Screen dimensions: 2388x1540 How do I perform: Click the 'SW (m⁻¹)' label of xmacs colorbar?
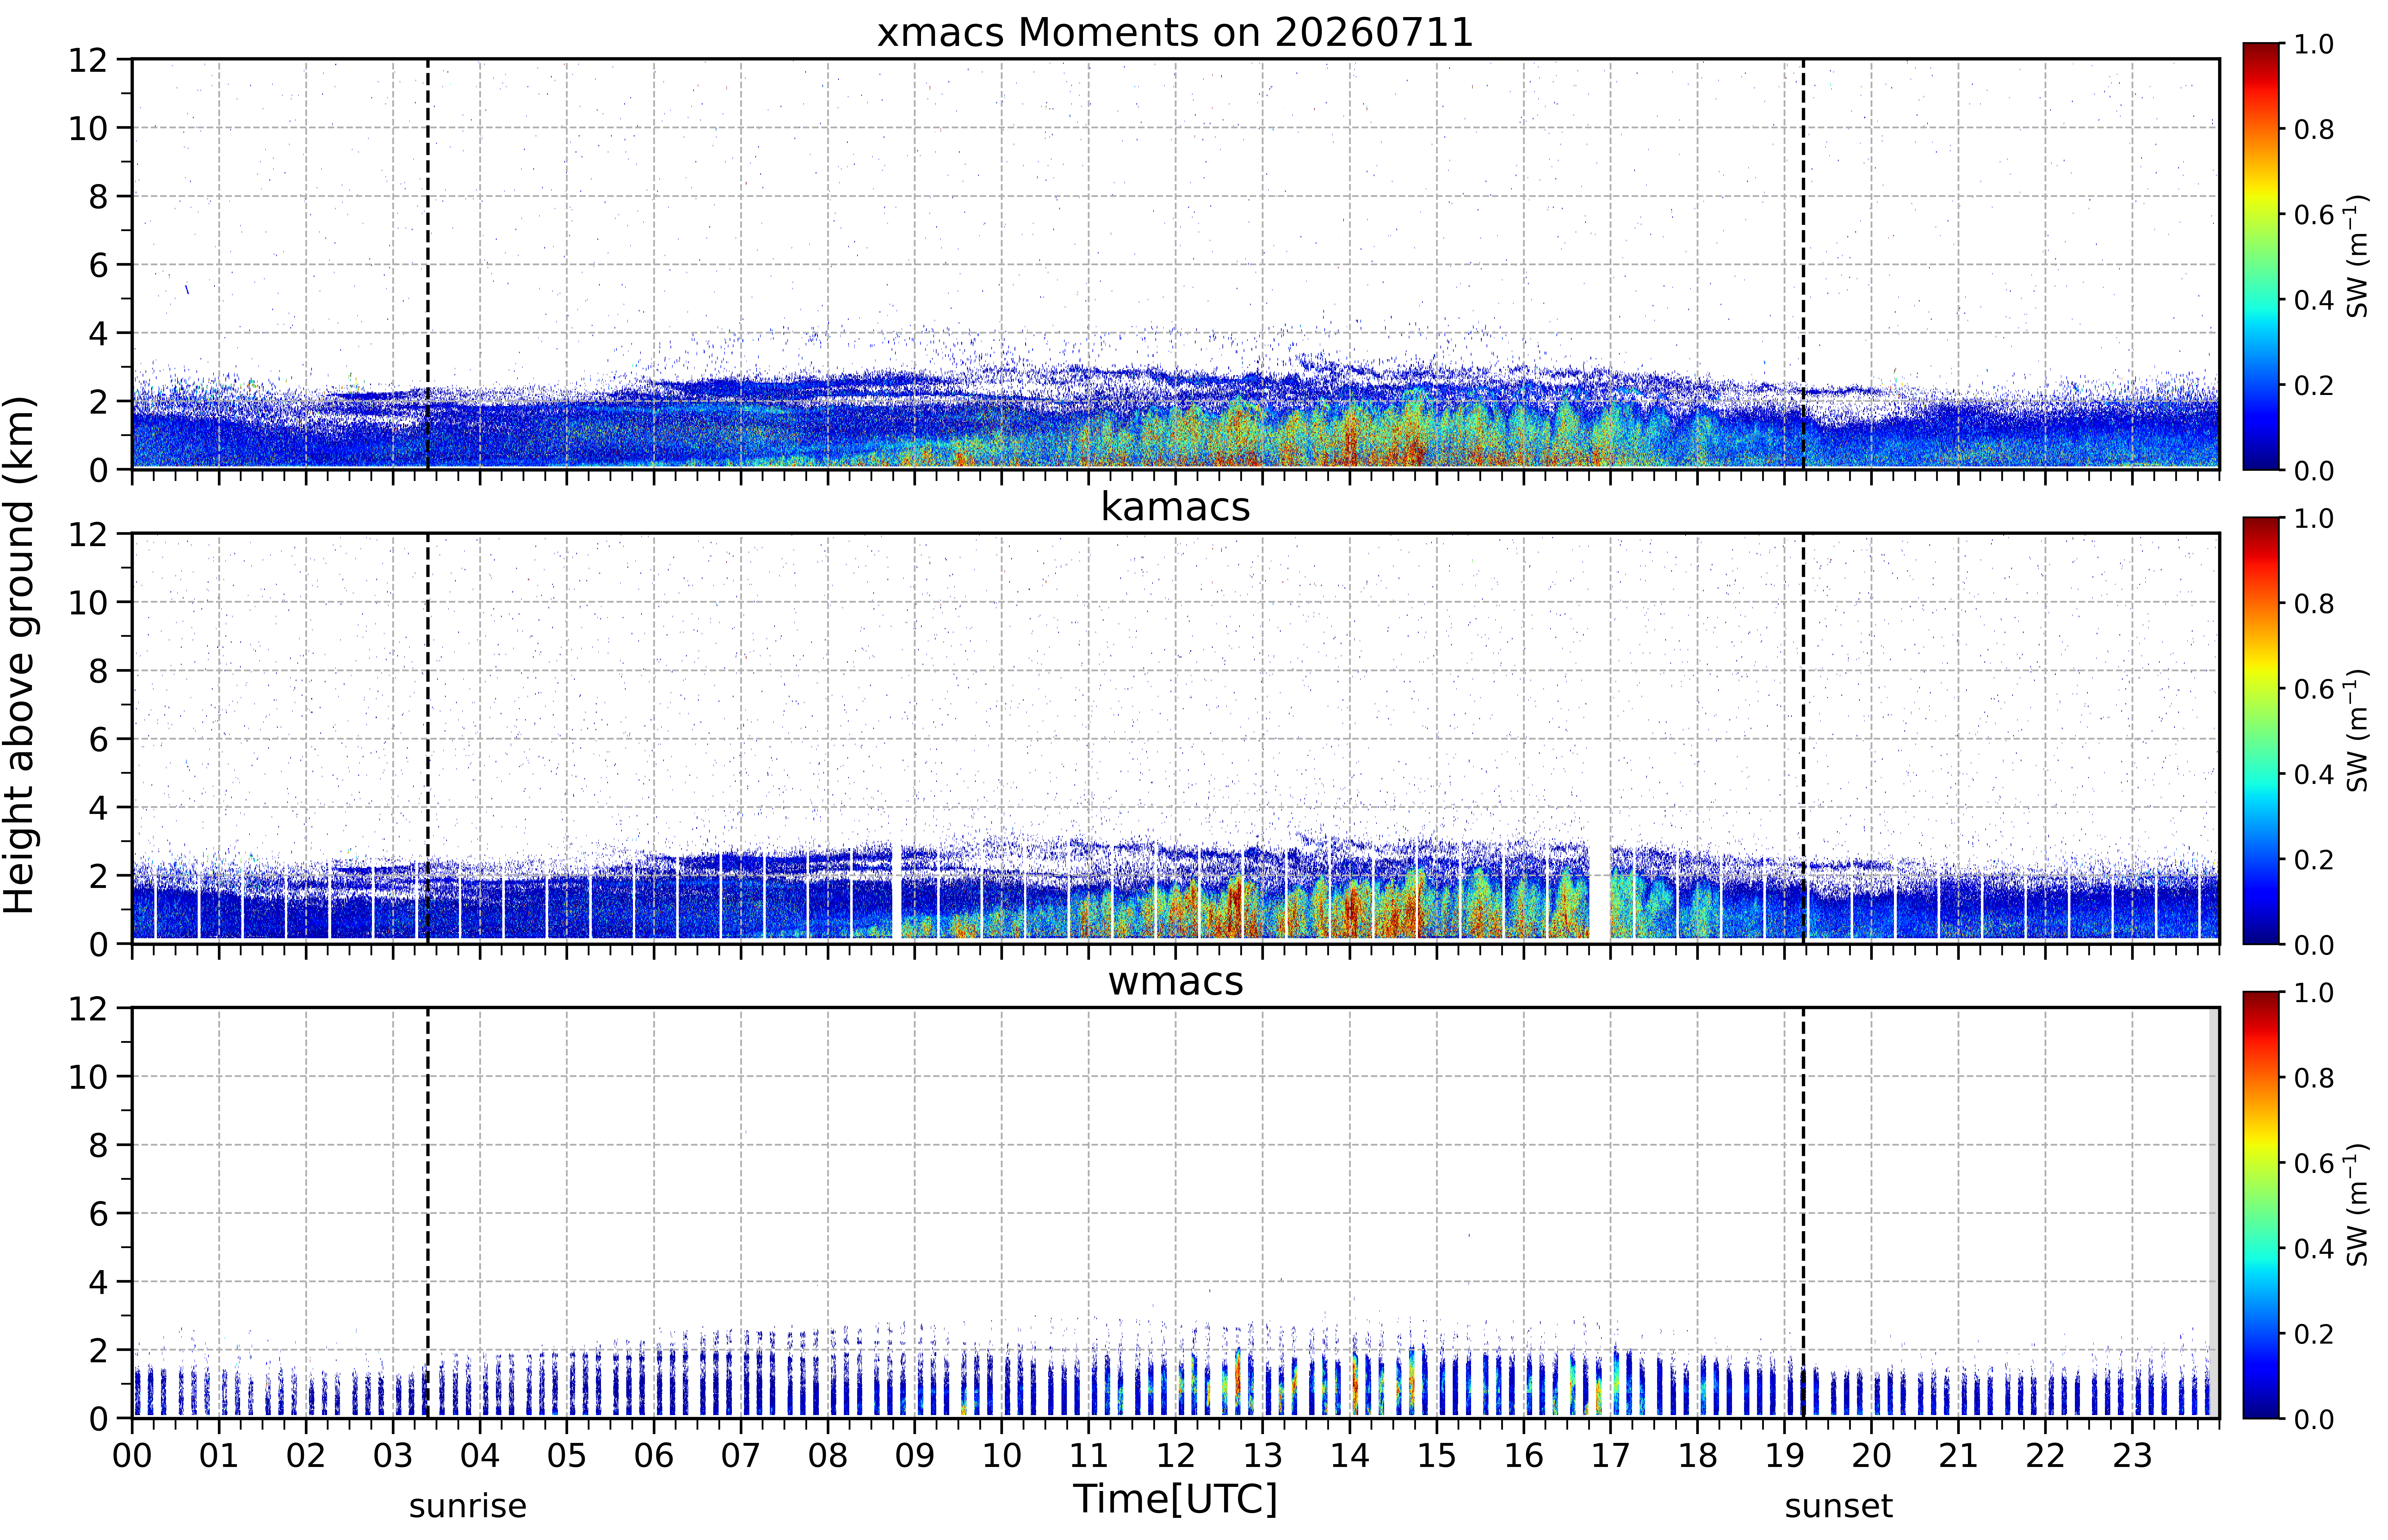2357,256
